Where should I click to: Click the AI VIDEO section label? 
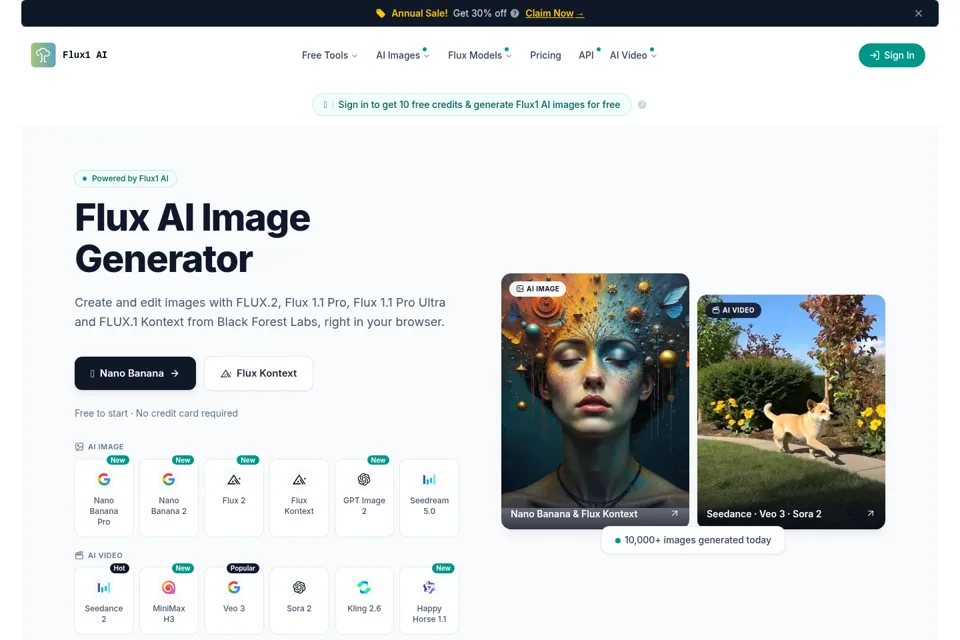pyautogui.click(x=99, y=555)
